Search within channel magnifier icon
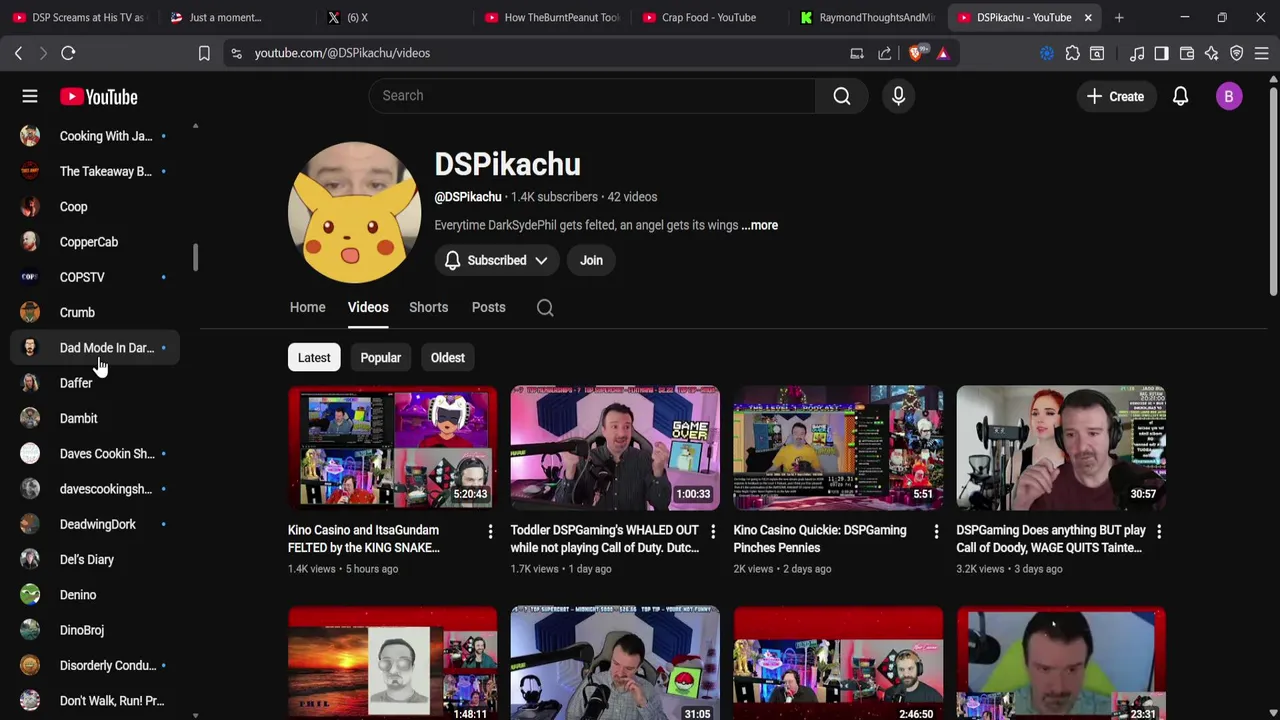Image resolution: width=1280 pixels, height=720 pixels. (545, 308)
